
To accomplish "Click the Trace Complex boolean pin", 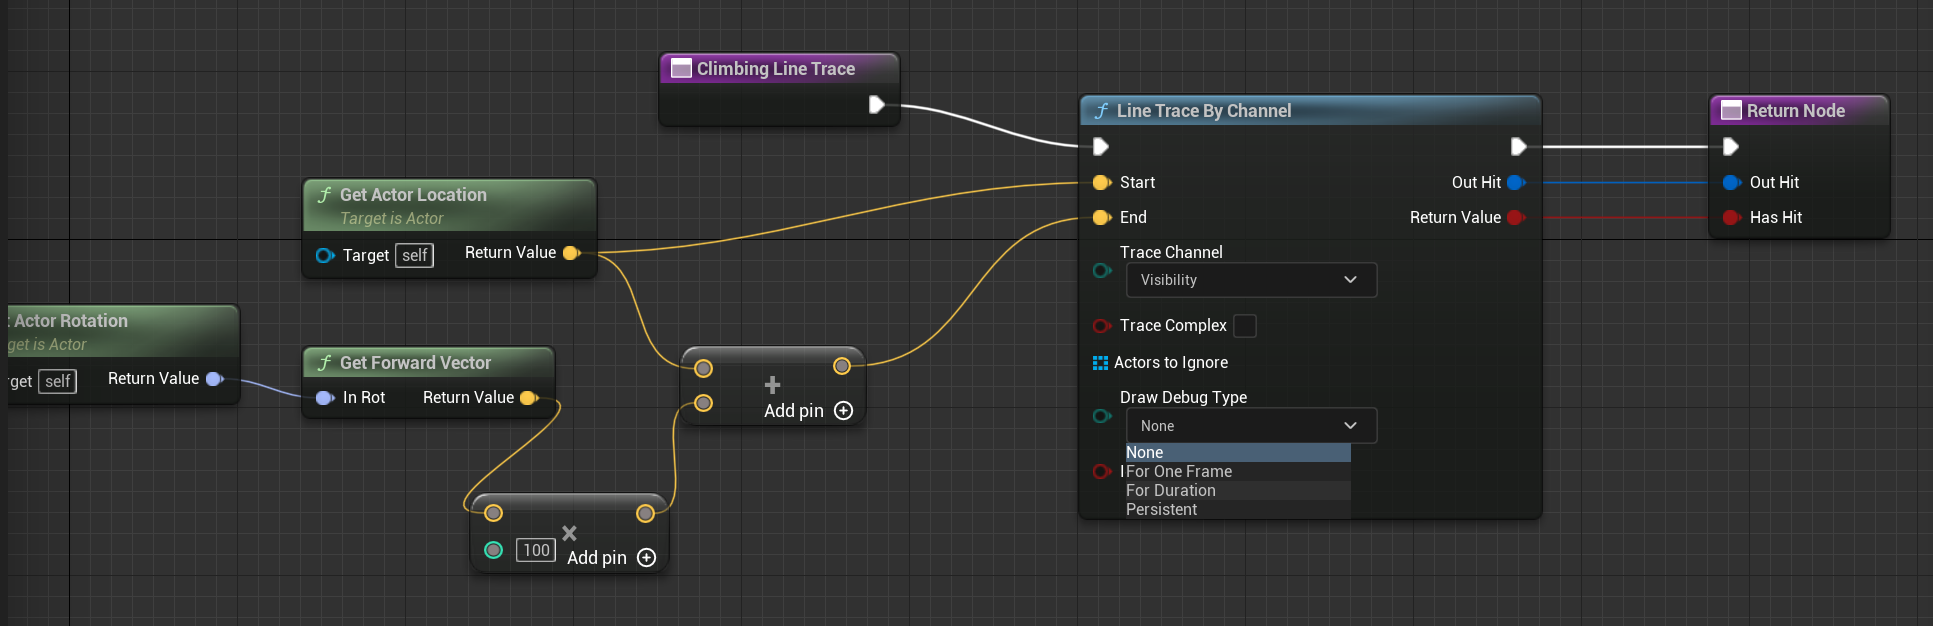I will pyautogui.click(x=1101, y=326).
